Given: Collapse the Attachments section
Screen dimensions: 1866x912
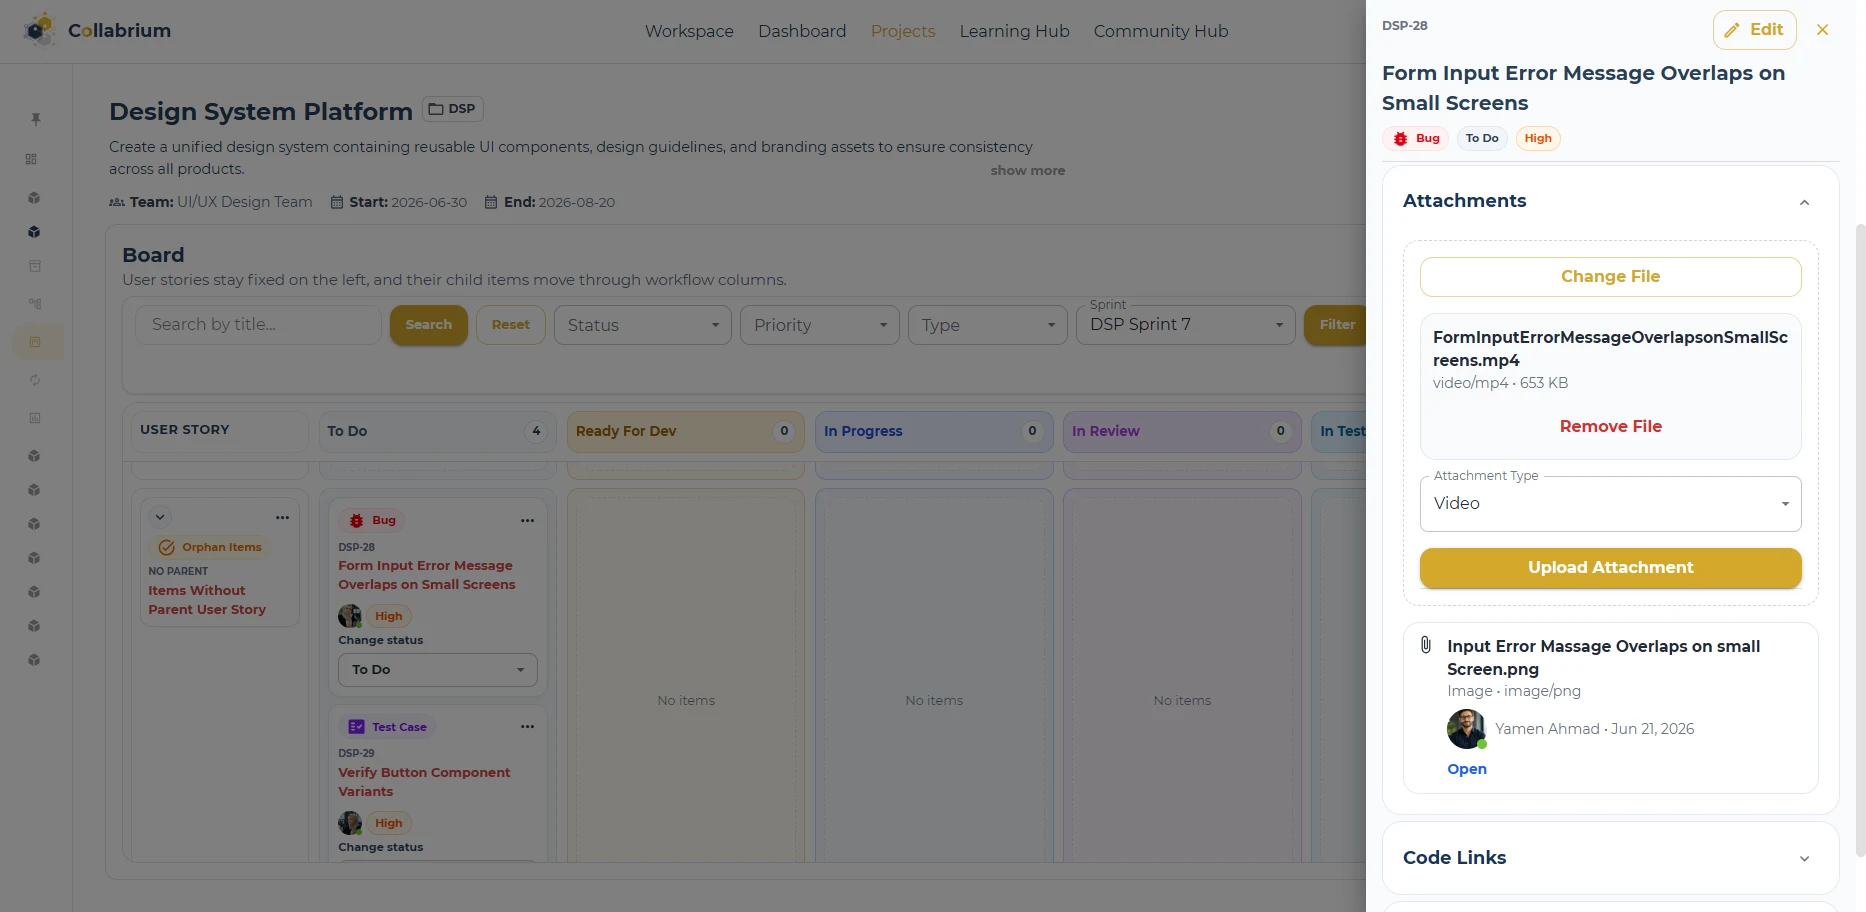Looking at the screenshot, I should 1804,202.
